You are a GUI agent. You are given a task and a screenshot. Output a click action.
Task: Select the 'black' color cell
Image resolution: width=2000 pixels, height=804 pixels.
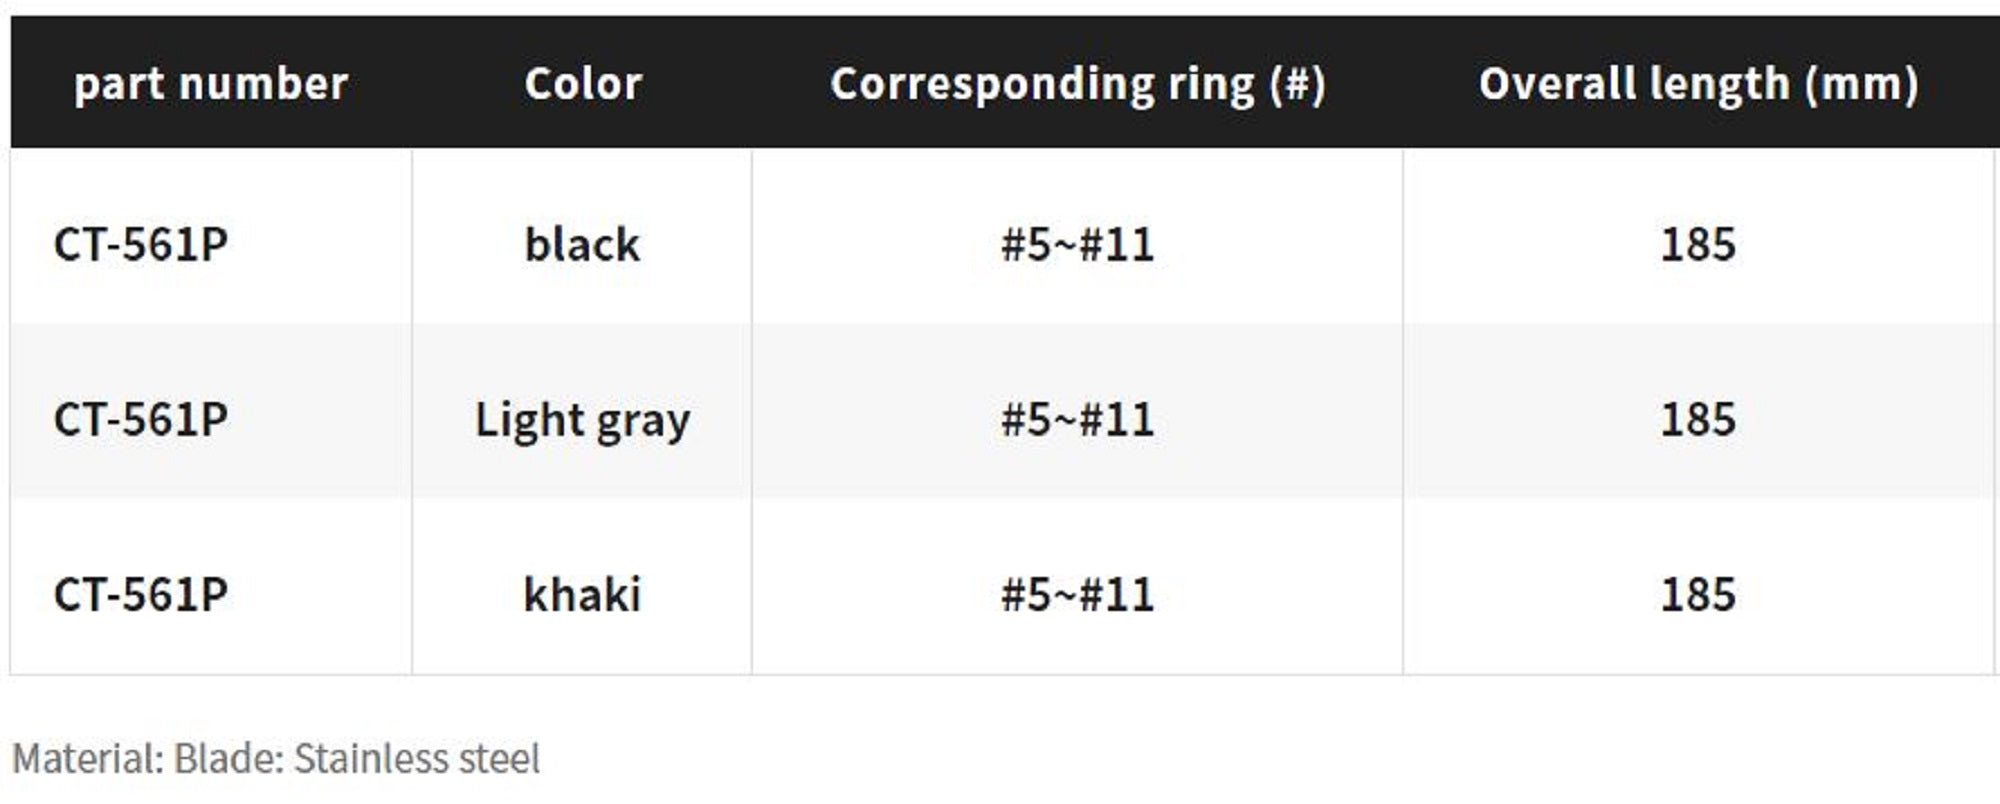pyautogui.click(x=582, y=245)
